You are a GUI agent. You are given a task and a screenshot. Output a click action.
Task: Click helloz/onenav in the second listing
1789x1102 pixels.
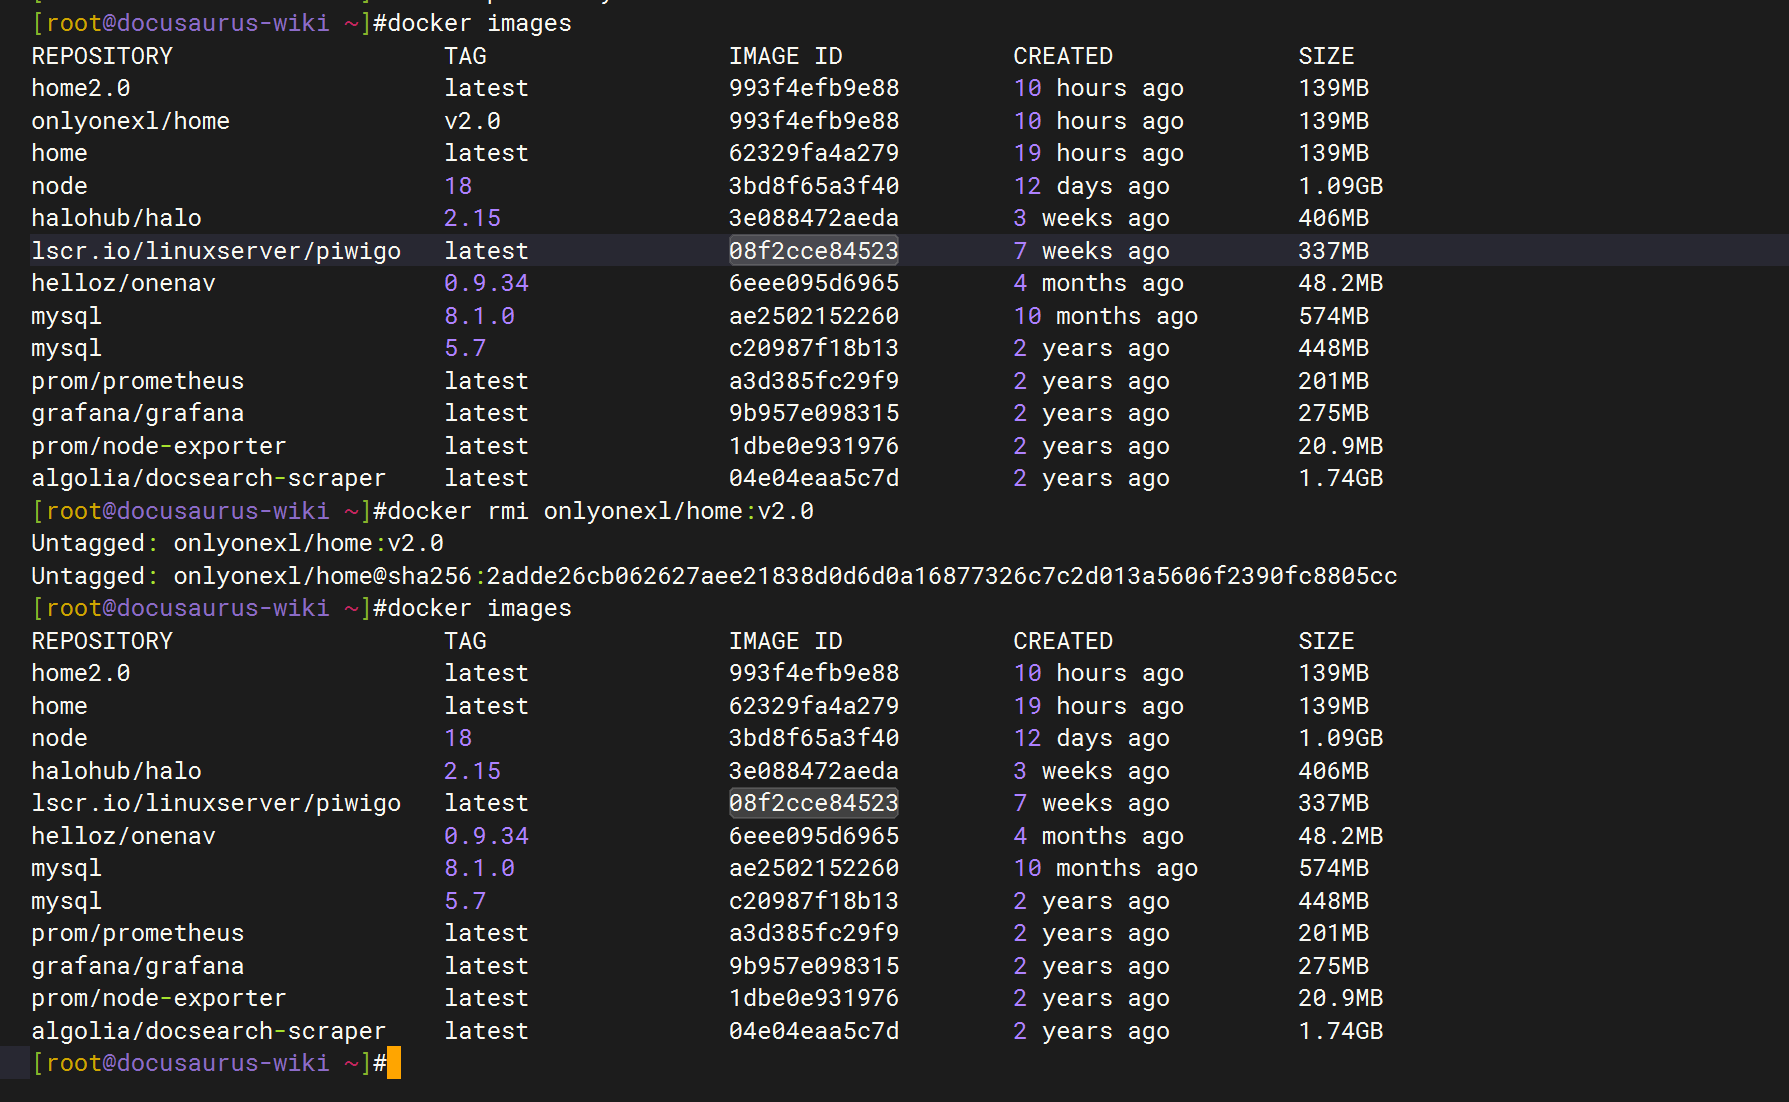[x=124, y=836]
